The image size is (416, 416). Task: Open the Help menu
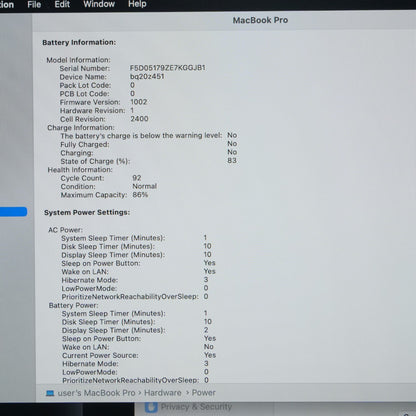pos(137,4)
